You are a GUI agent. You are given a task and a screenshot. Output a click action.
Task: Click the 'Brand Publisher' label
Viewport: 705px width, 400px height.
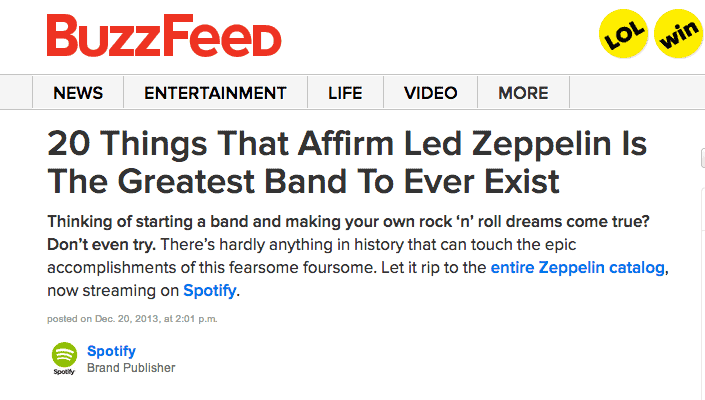coord(131,368)
